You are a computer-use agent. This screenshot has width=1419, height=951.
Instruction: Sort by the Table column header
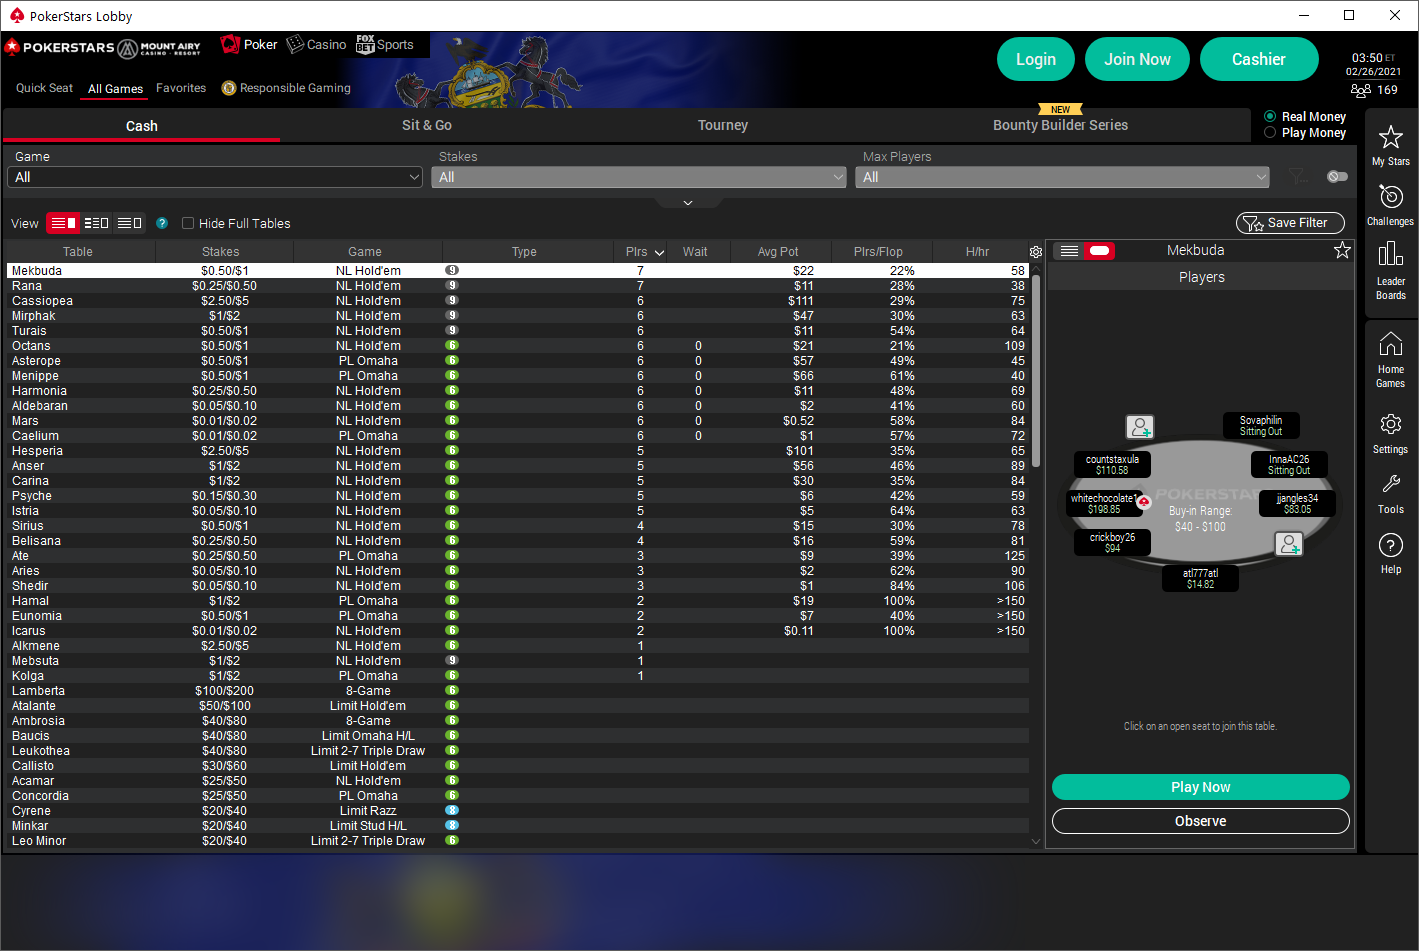coord(78,252)
